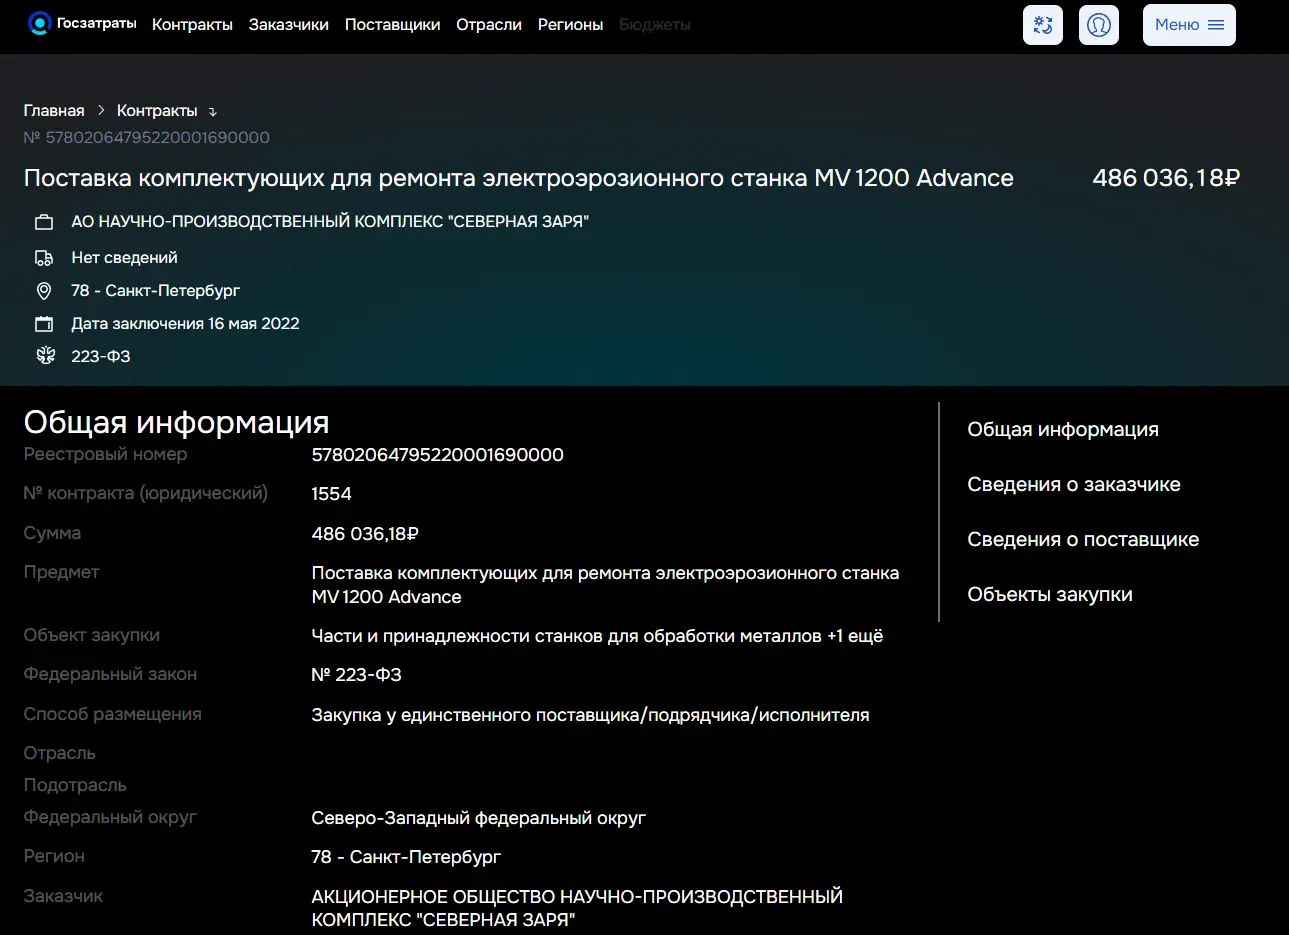Open the Меню hamburger button
The width and height of the screenshot is (1289, 935).
1189,25
